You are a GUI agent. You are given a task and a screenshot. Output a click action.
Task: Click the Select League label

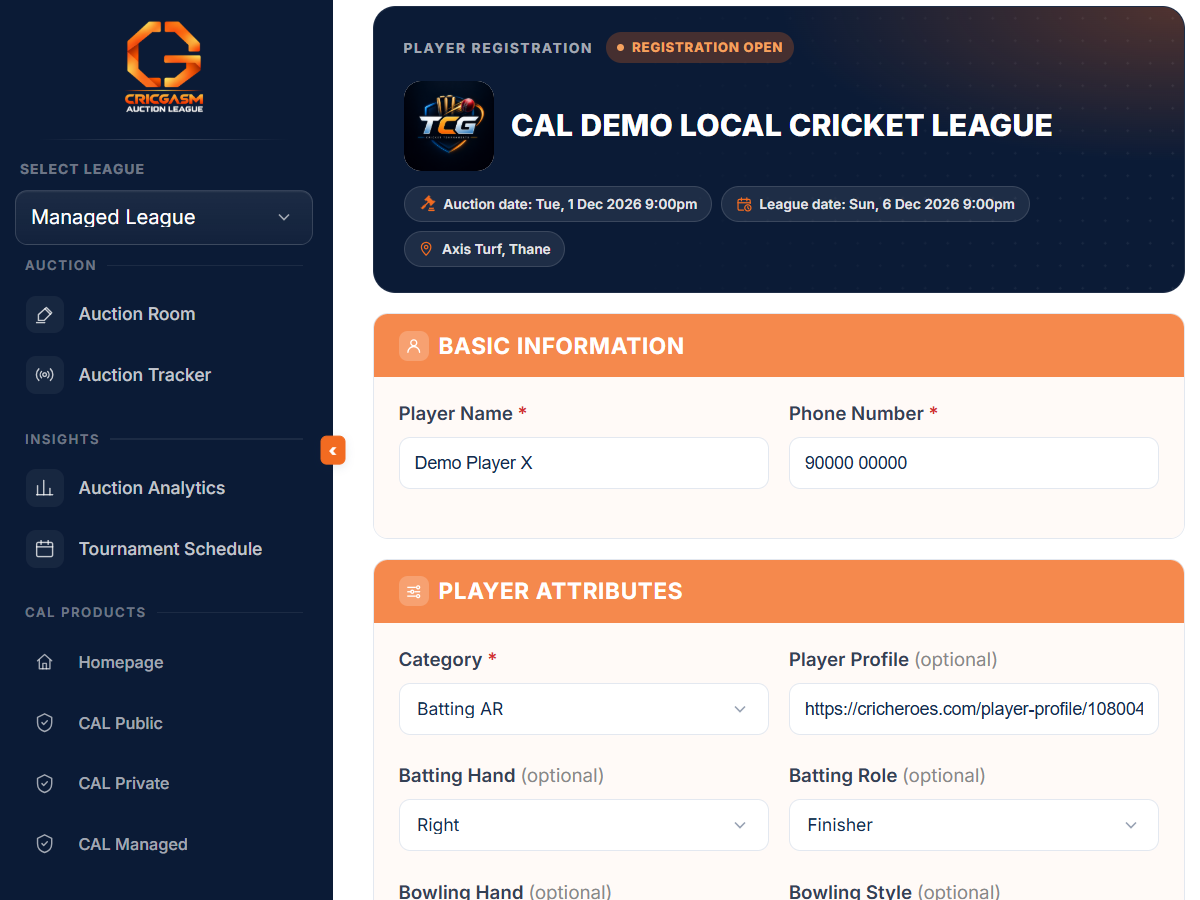click(82, 169)
